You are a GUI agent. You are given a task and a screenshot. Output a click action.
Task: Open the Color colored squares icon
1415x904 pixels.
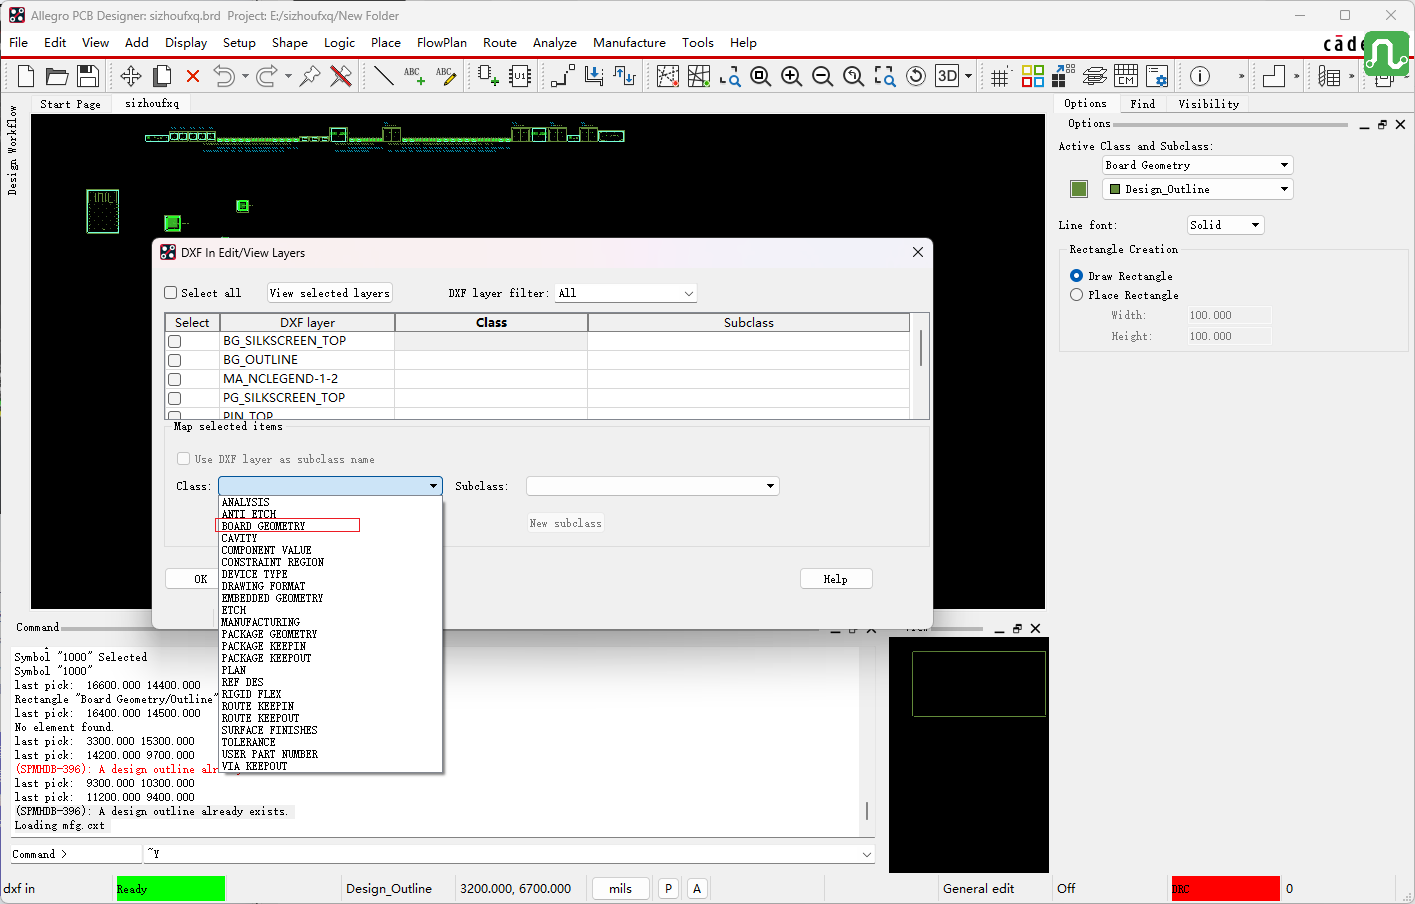[1033, 76]
